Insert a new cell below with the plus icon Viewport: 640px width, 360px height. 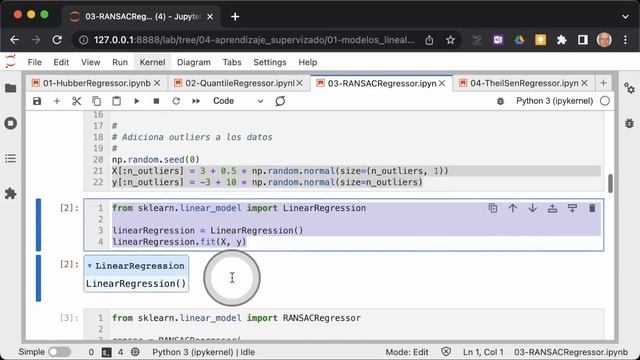(57, 101)
